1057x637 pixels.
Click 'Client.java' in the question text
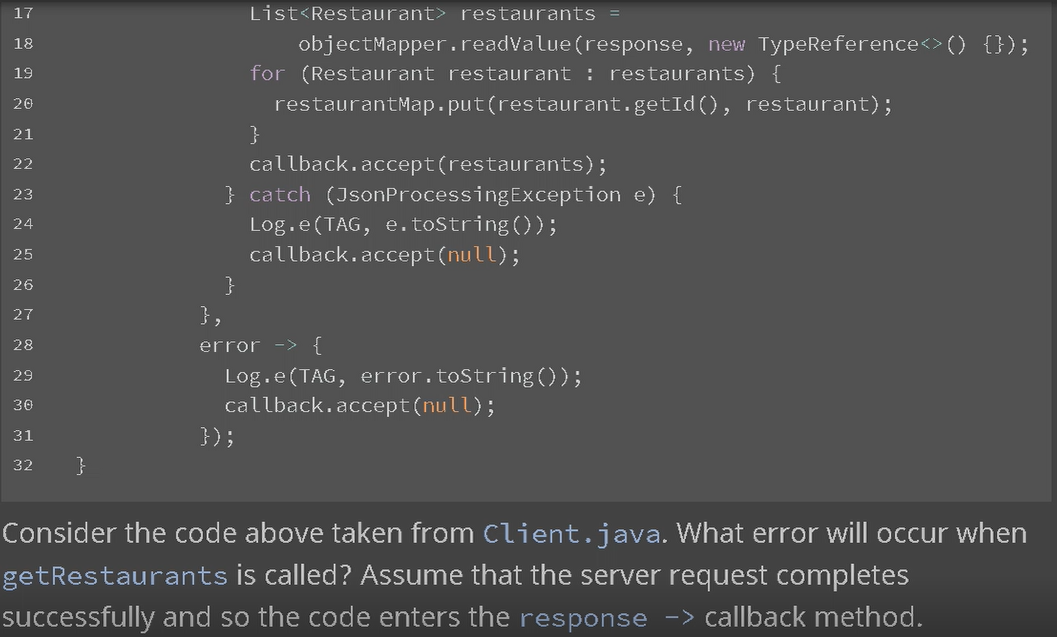pyautogui.click(x=572, y=534)
